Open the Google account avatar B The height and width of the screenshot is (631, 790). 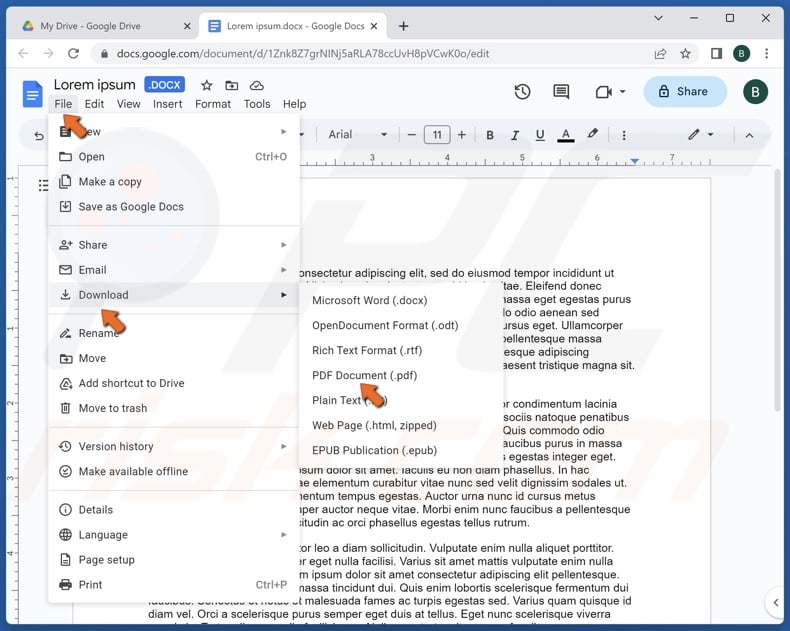tap(755, 92)
